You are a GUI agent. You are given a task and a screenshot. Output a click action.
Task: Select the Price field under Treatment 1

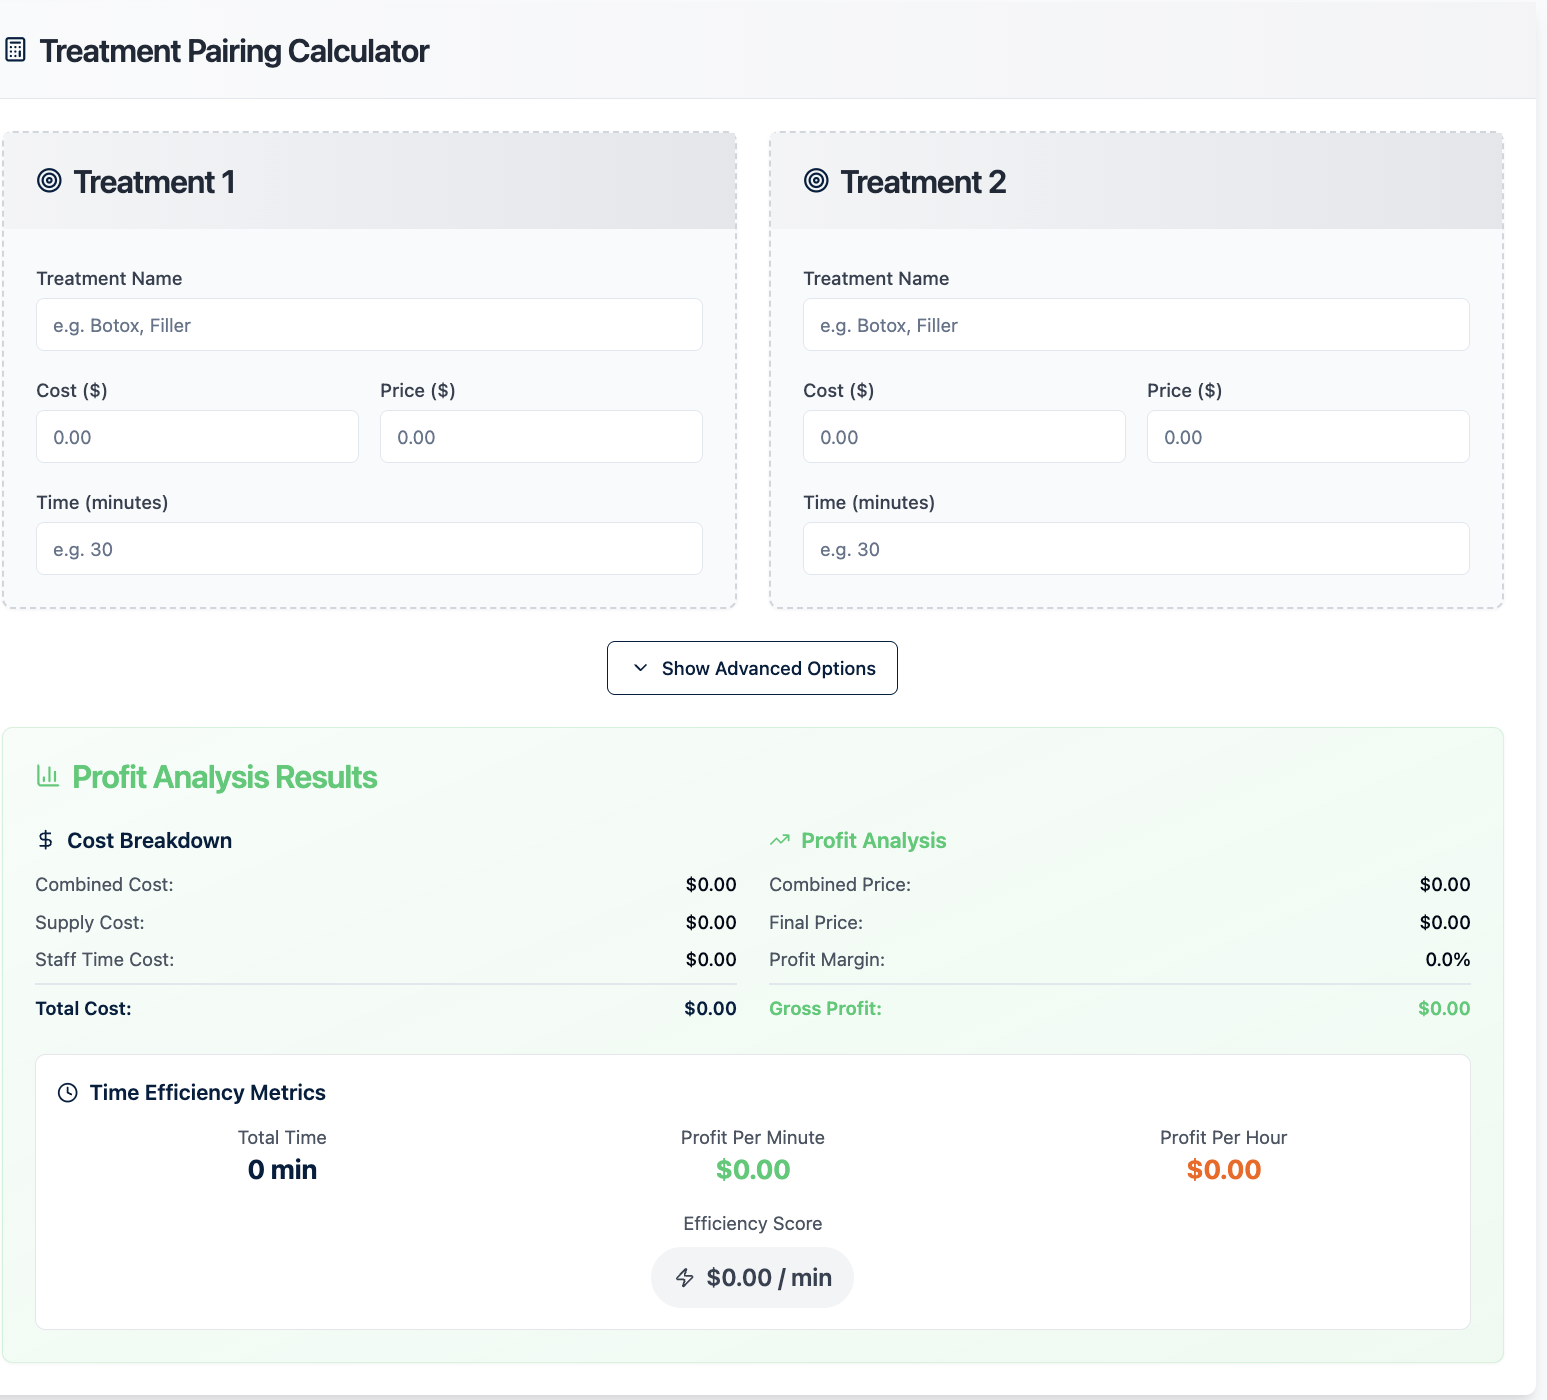[x=540, y=436]
